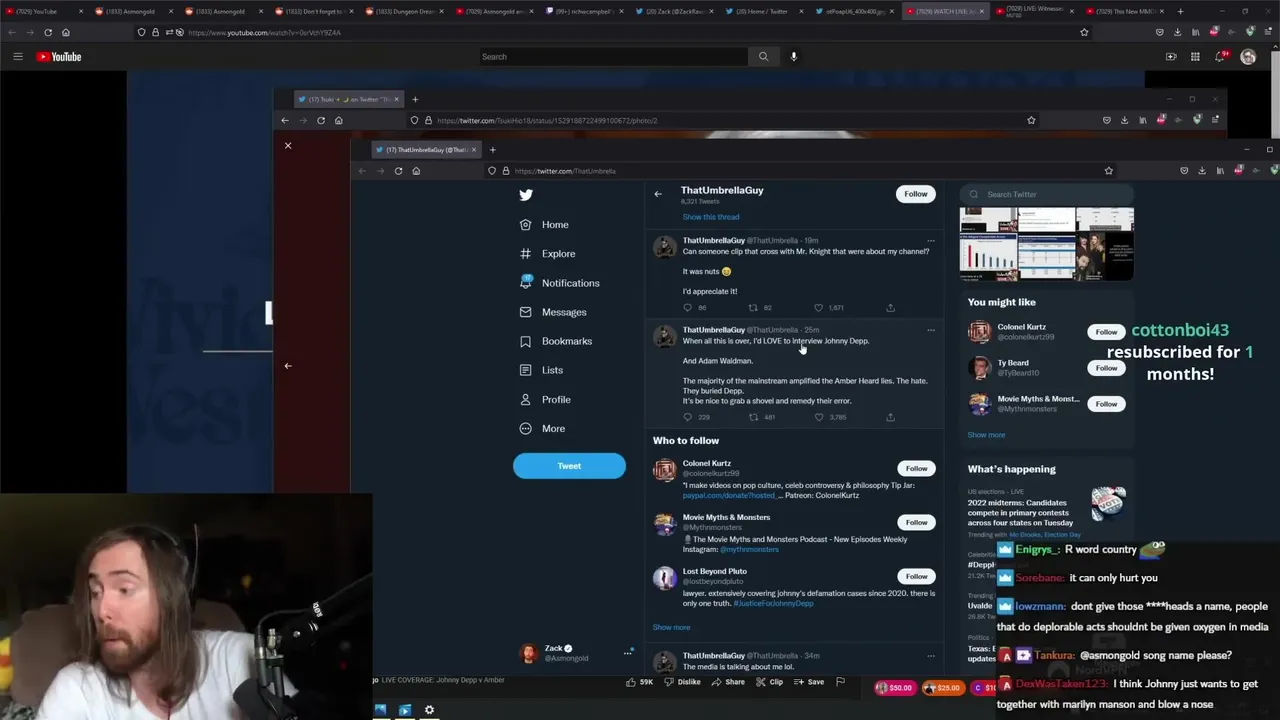Open the YouTube create video icon
The image size is (1280, 720).
point(1171,57)
